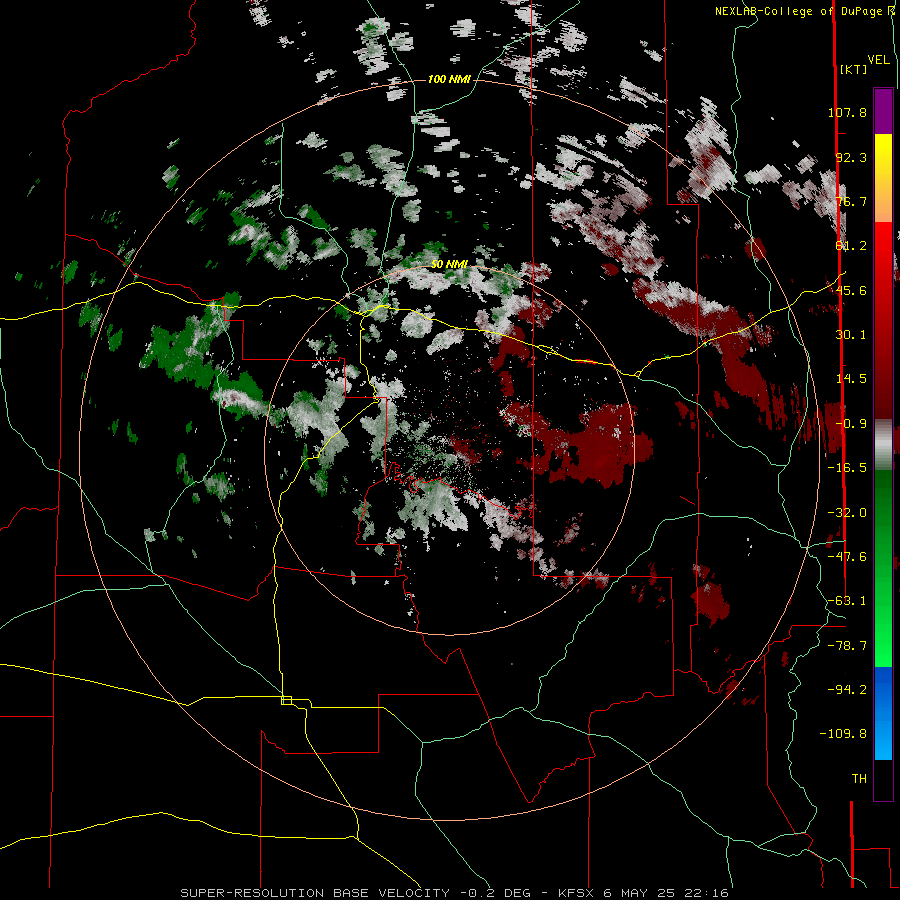
Task: Click the 107.8 velocity scale value
Action: point(847,112)
